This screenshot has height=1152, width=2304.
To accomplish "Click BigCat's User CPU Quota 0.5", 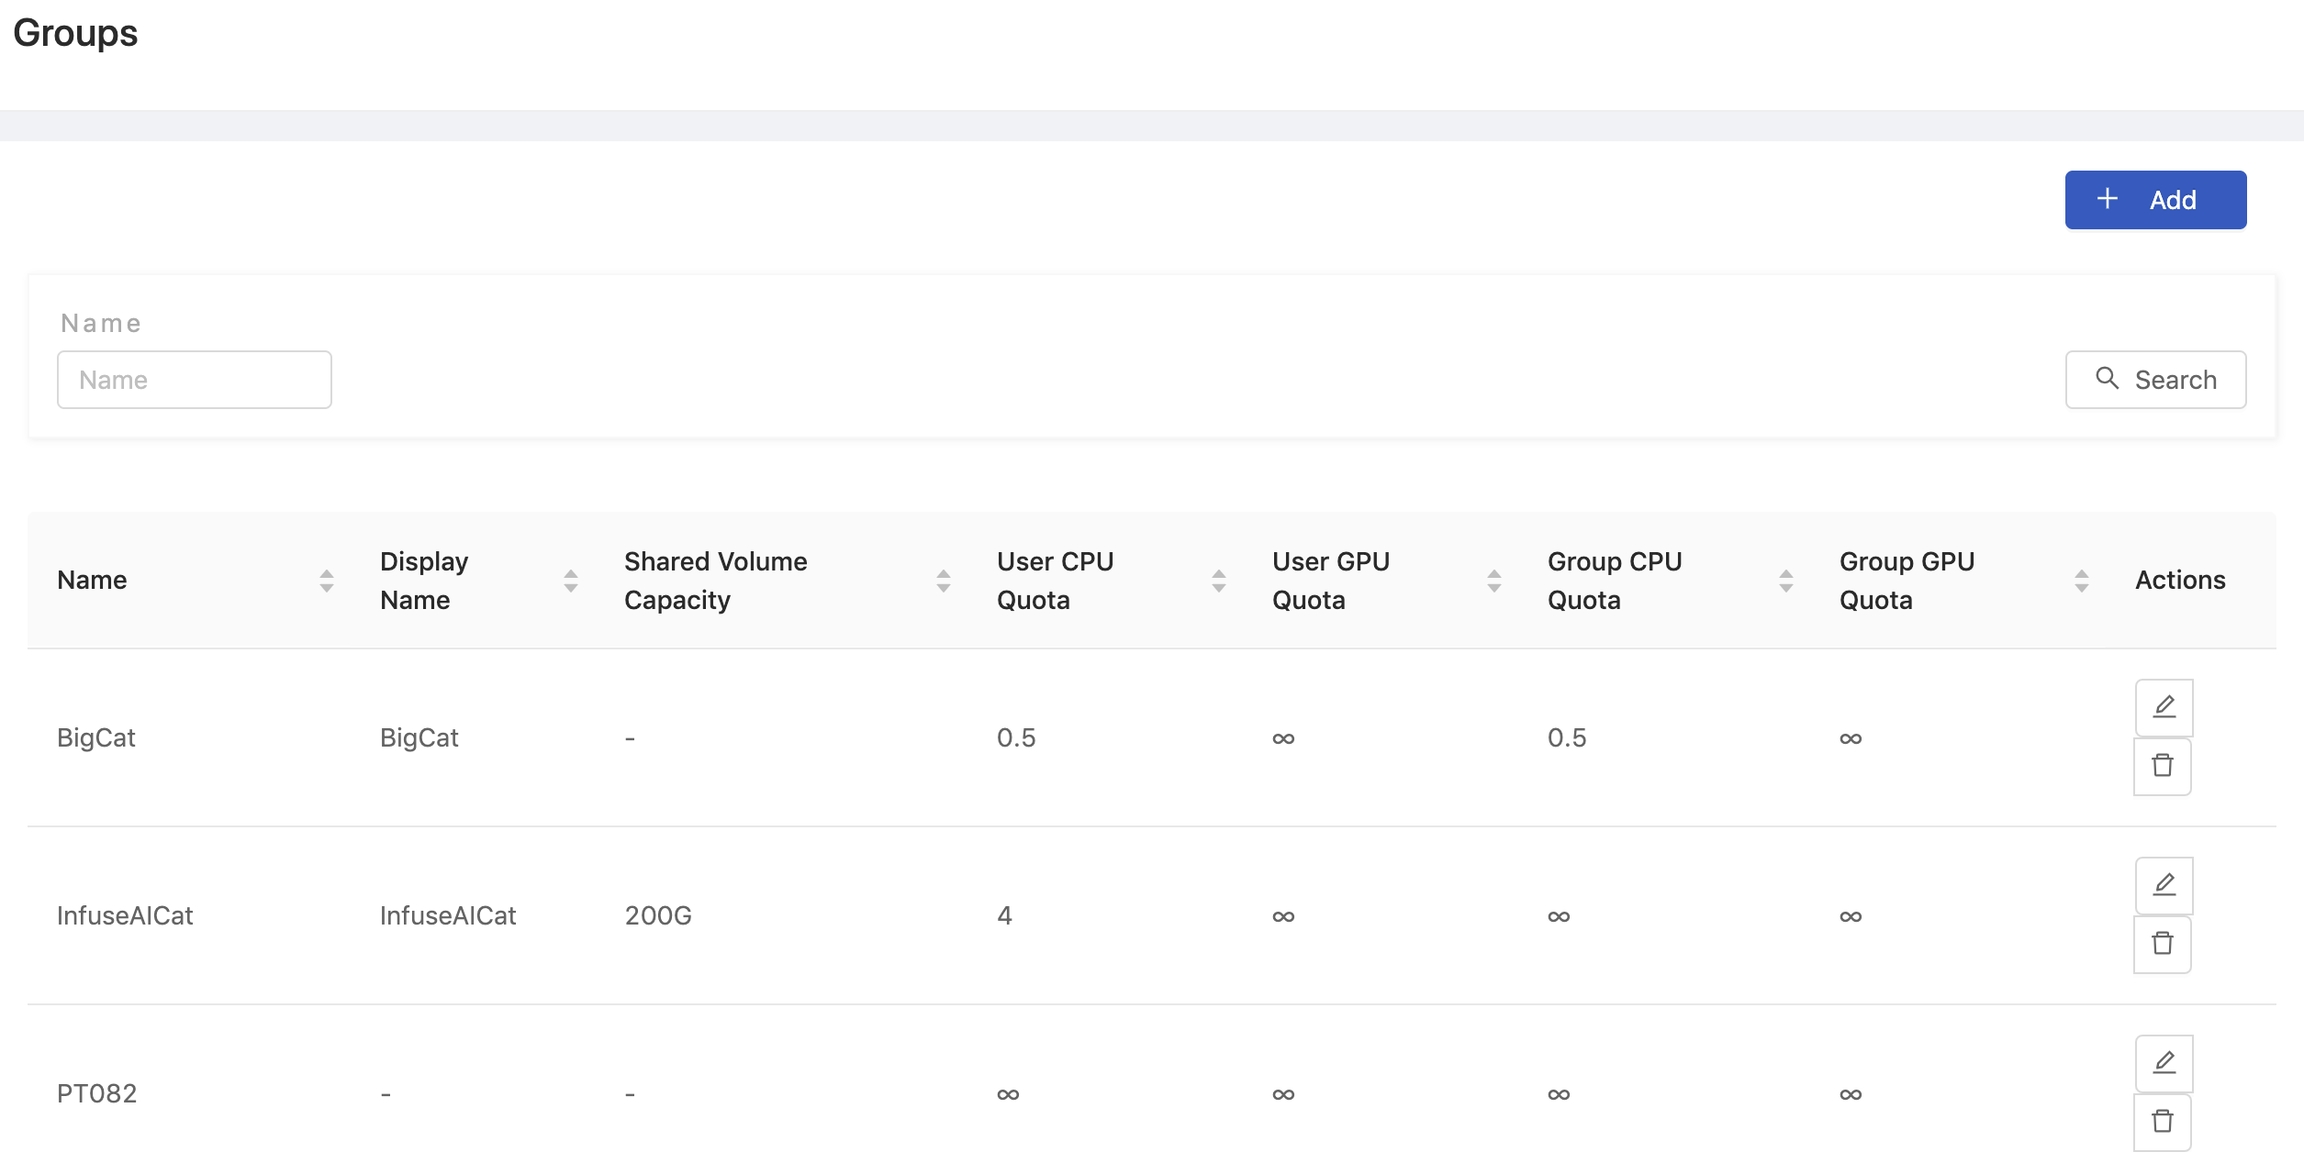I will coord(1016,738).
